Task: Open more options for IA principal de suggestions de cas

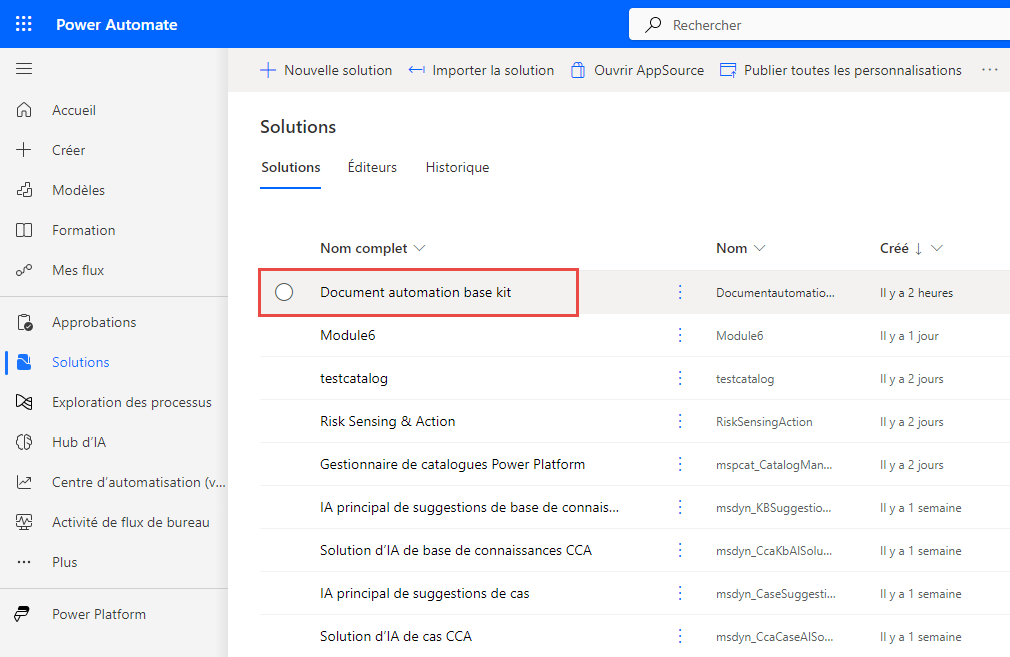Action: (x=680, y=593)
